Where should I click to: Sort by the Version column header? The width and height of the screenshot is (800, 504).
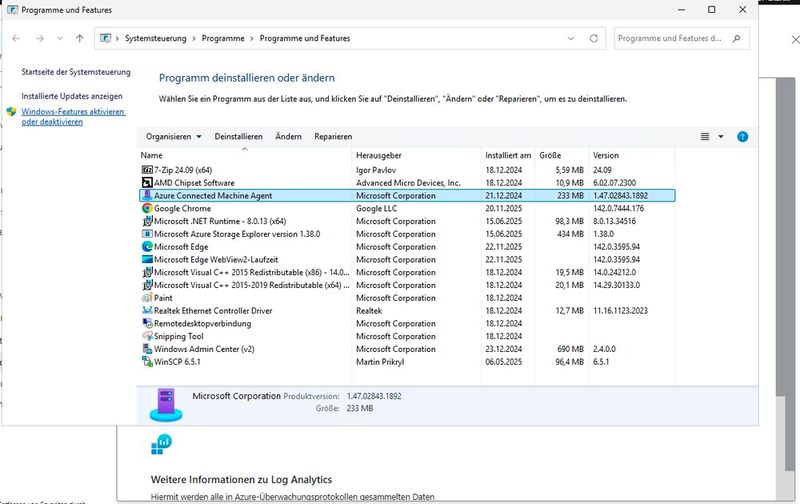click(x=632, y=155)
